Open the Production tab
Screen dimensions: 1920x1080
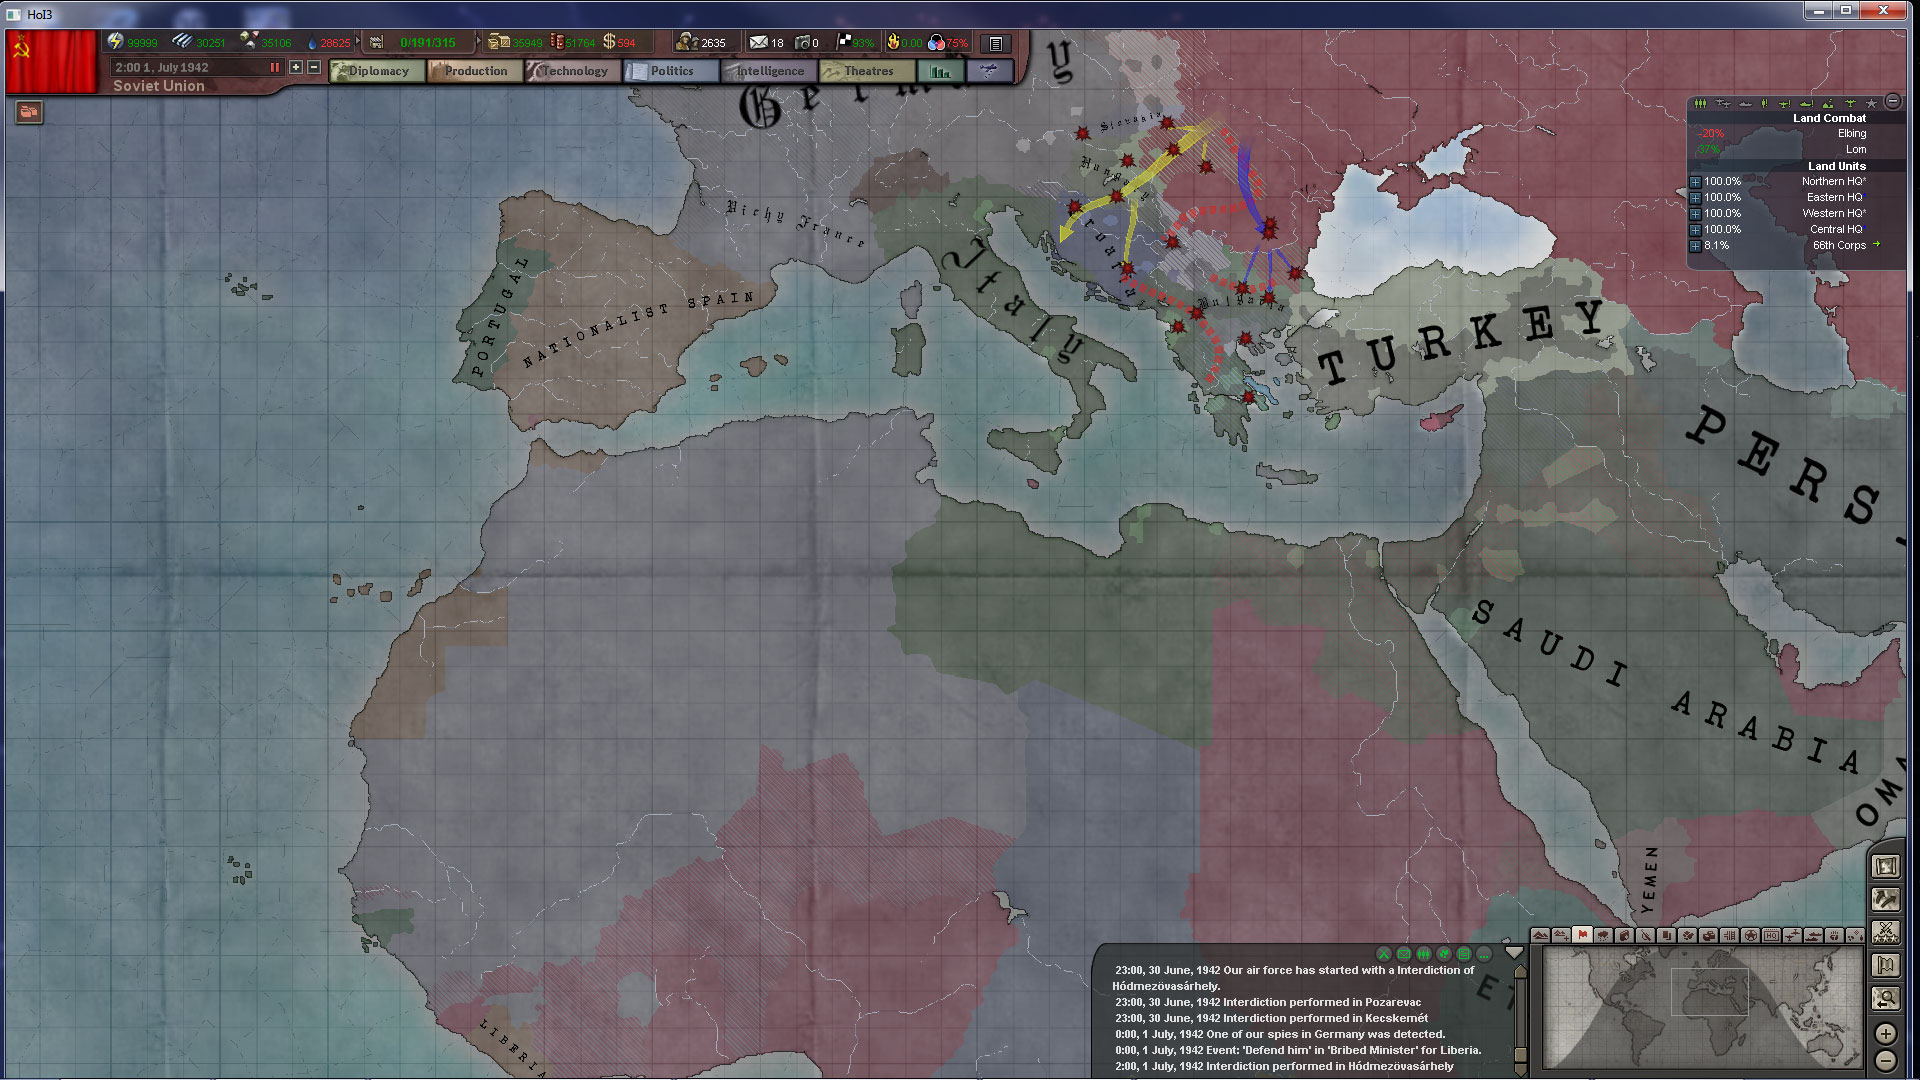coord(475,71)
